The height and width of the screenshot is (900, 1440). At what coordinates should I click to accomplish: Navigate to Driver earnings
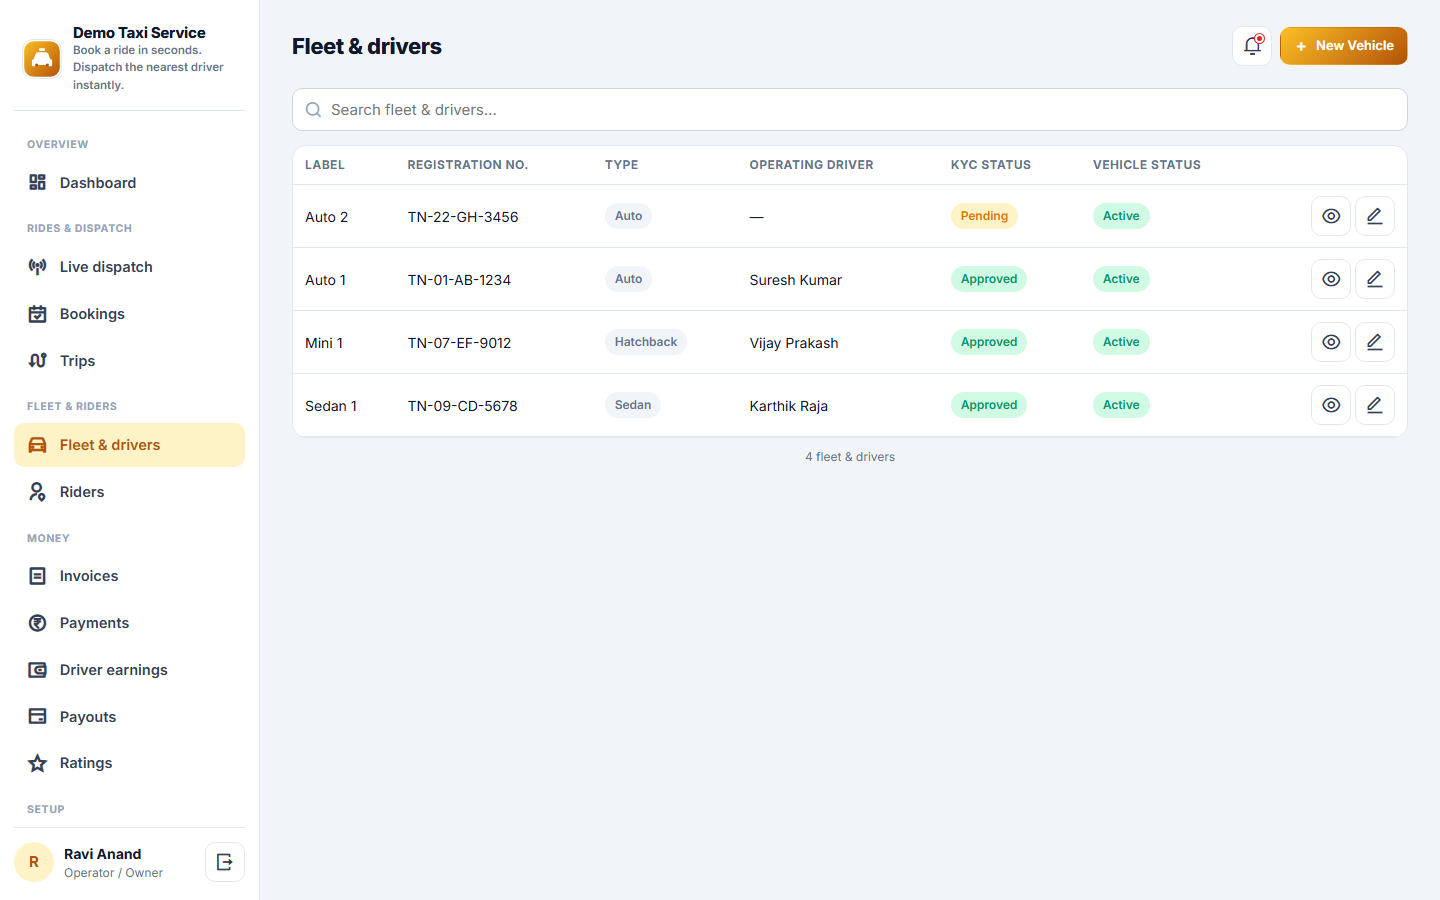pyautogui.click(x=129, y=670)
